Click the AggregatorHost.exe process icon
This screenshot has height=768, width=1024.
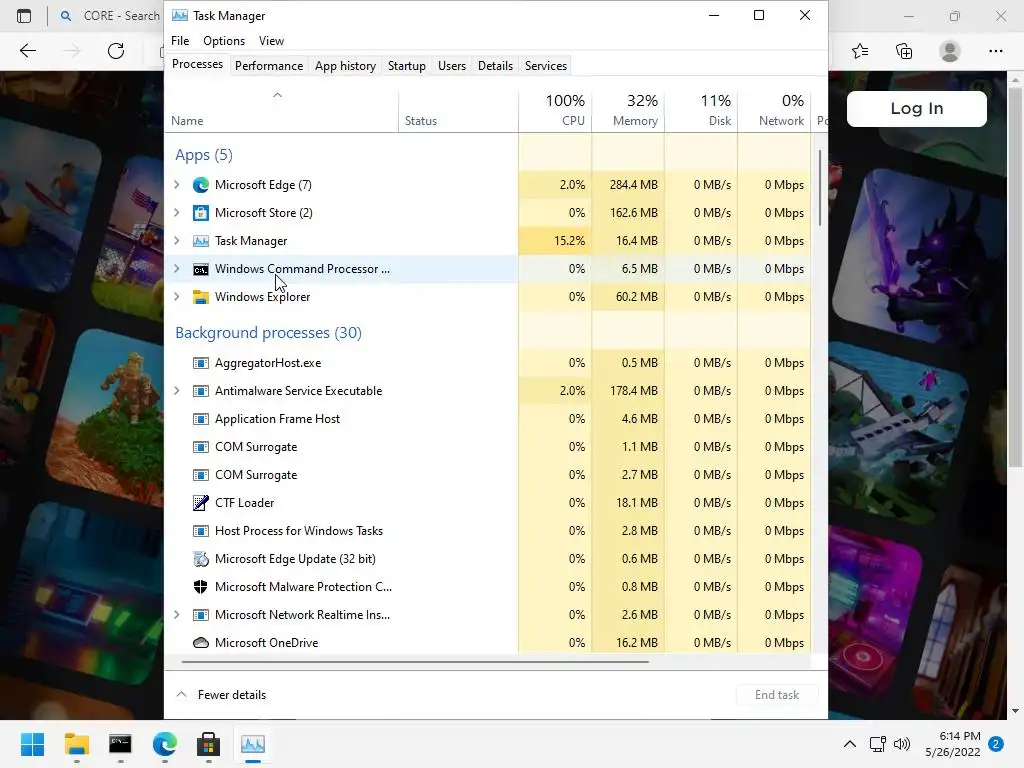[x=200, y=363]
